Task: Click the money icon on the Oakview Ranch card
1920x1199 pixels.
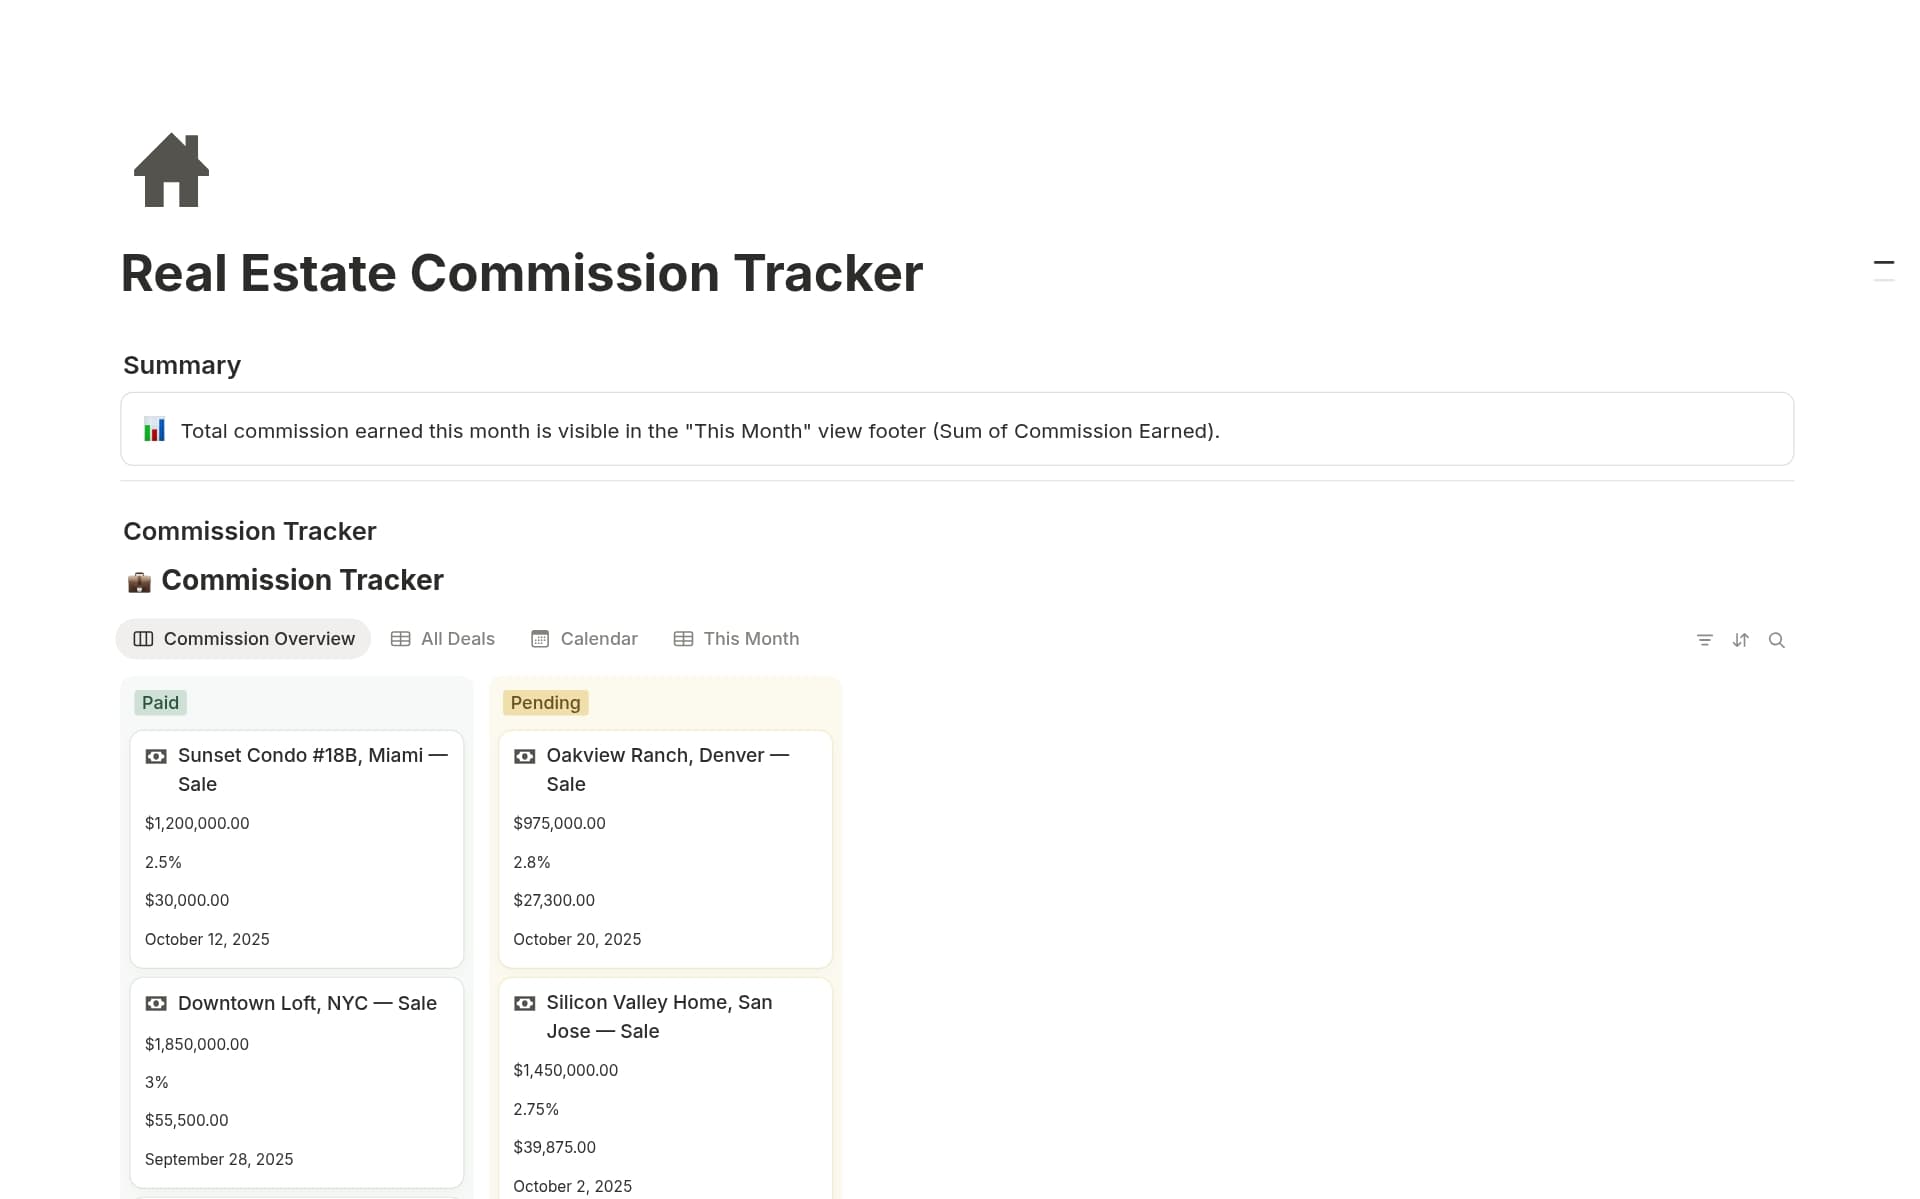Action: (x=524, y=756)
